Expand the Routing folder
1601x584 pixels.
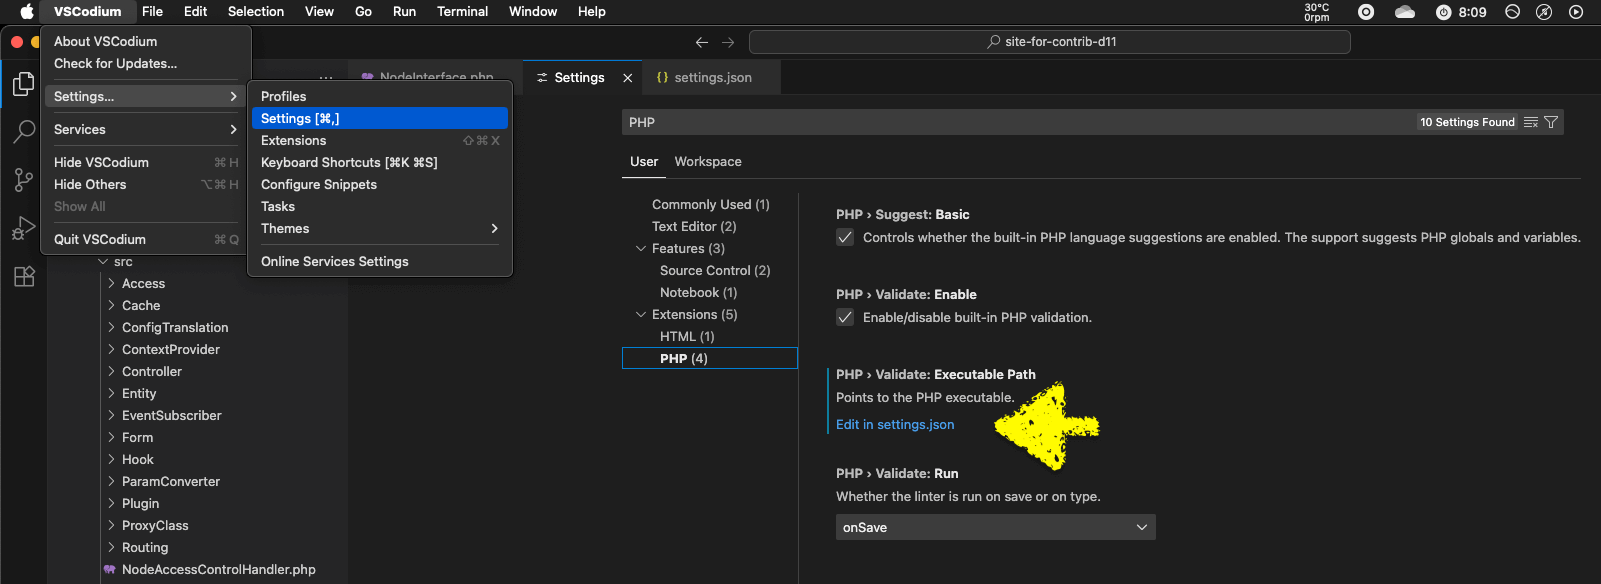click(x=111, y=547)
